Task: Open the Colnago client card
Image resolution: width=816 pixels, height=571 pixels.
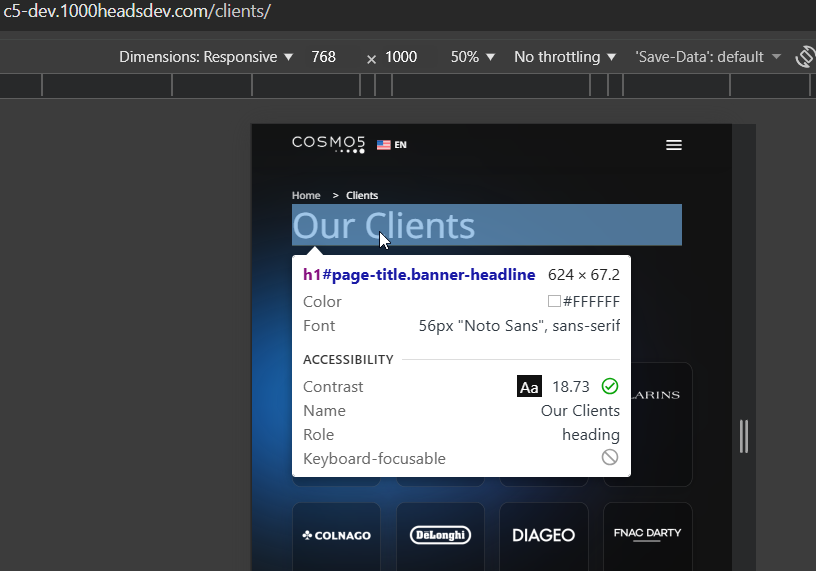Action: click(x=336, y=536)
